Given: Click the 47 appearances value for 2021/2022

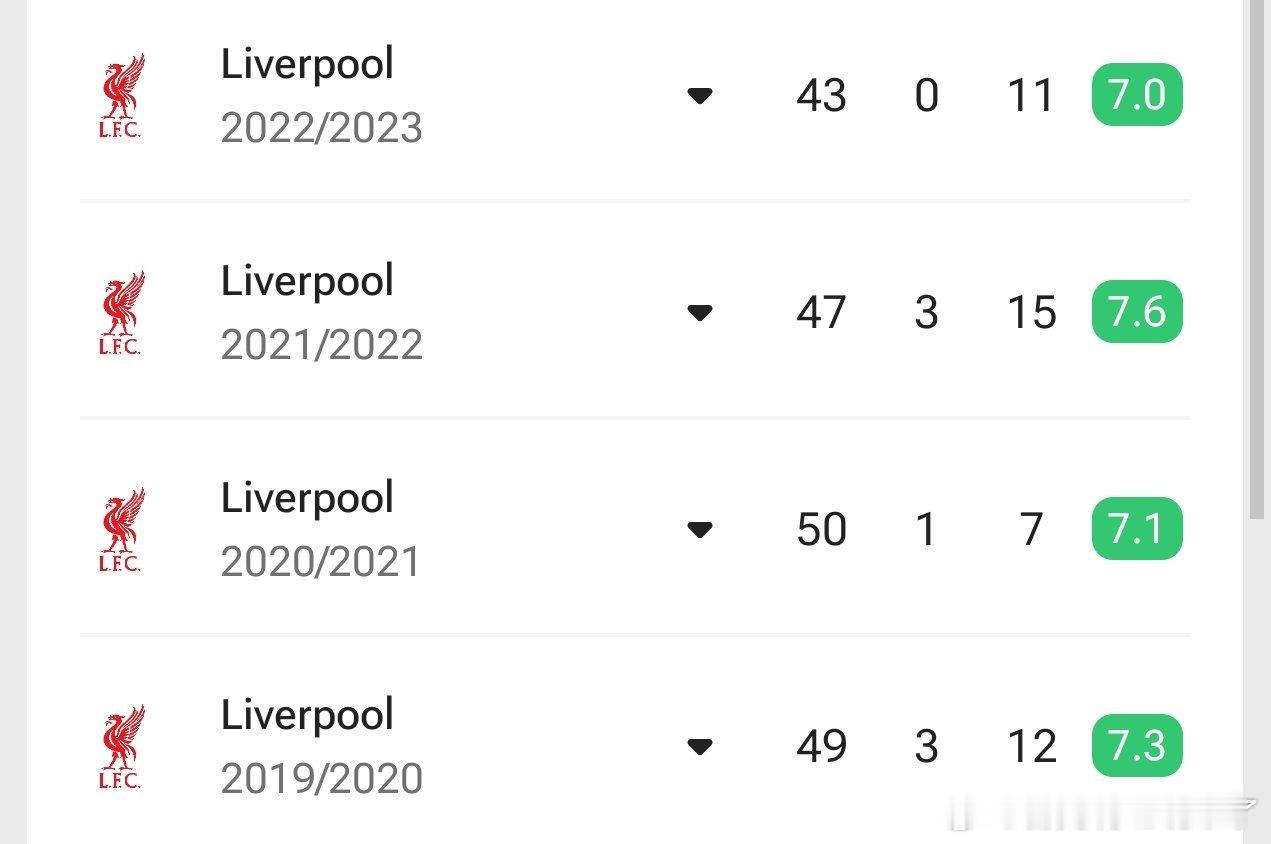Looking at the screenshot, I should tap(821, 313).
